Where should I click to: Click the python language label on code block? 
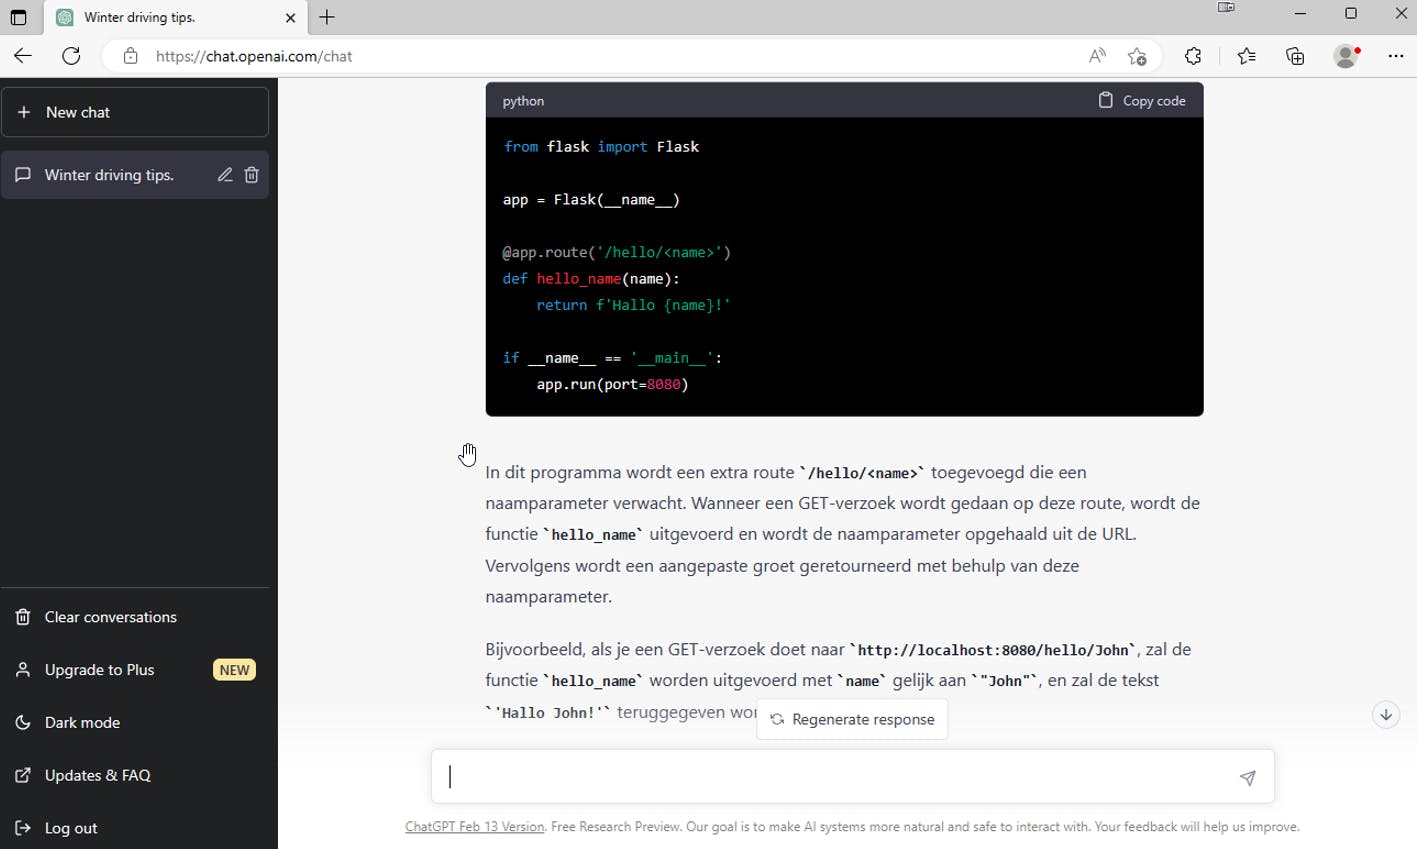pyautogui.click(x=523, y=101)
